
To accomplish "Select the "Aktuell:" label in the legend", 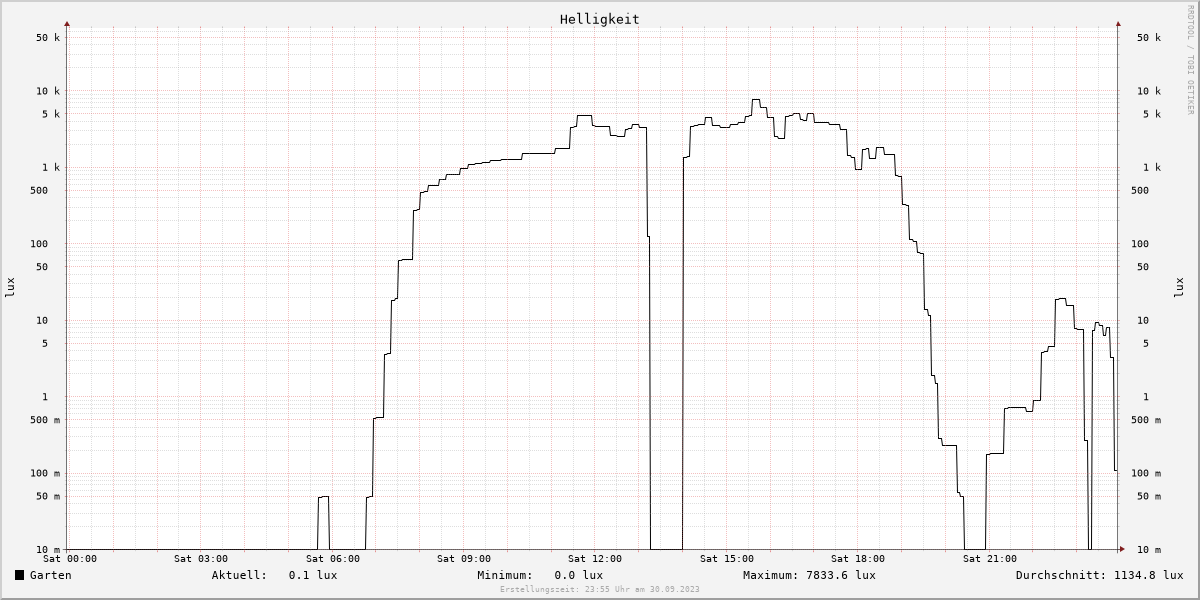I will click(x=239, y=575).
